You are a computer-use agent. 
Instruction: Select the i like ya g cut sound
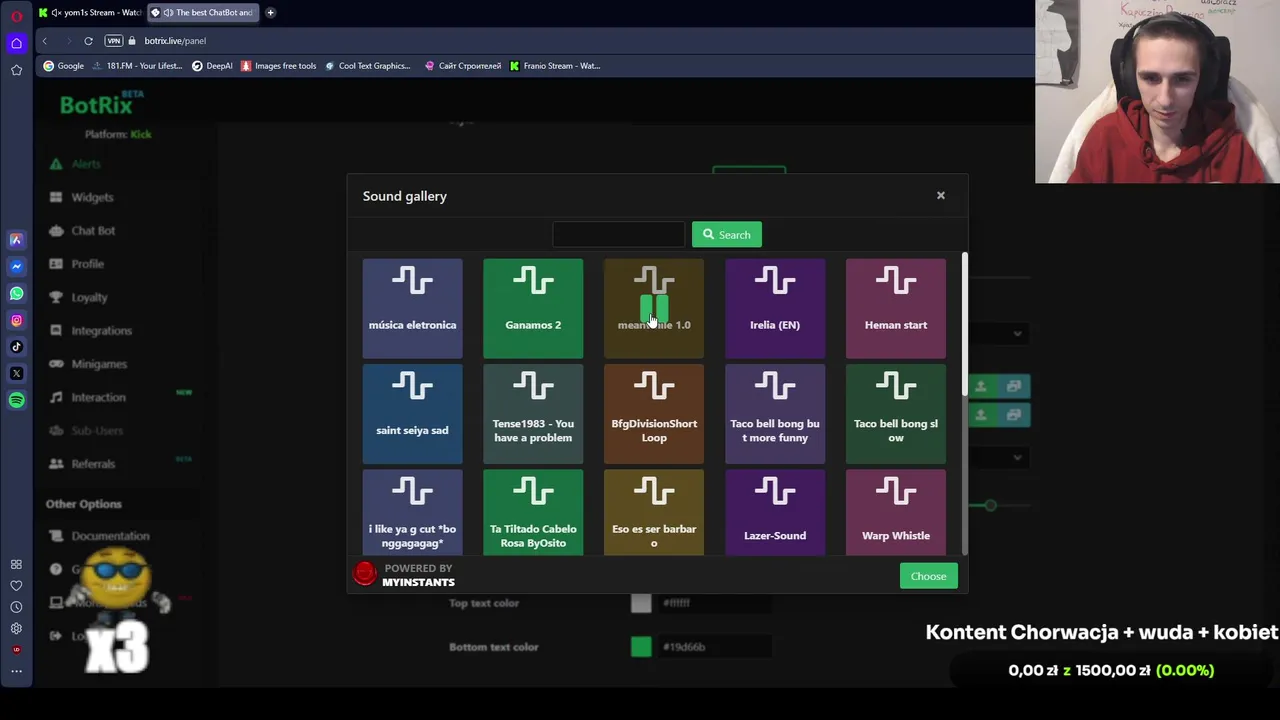(412, 512)
